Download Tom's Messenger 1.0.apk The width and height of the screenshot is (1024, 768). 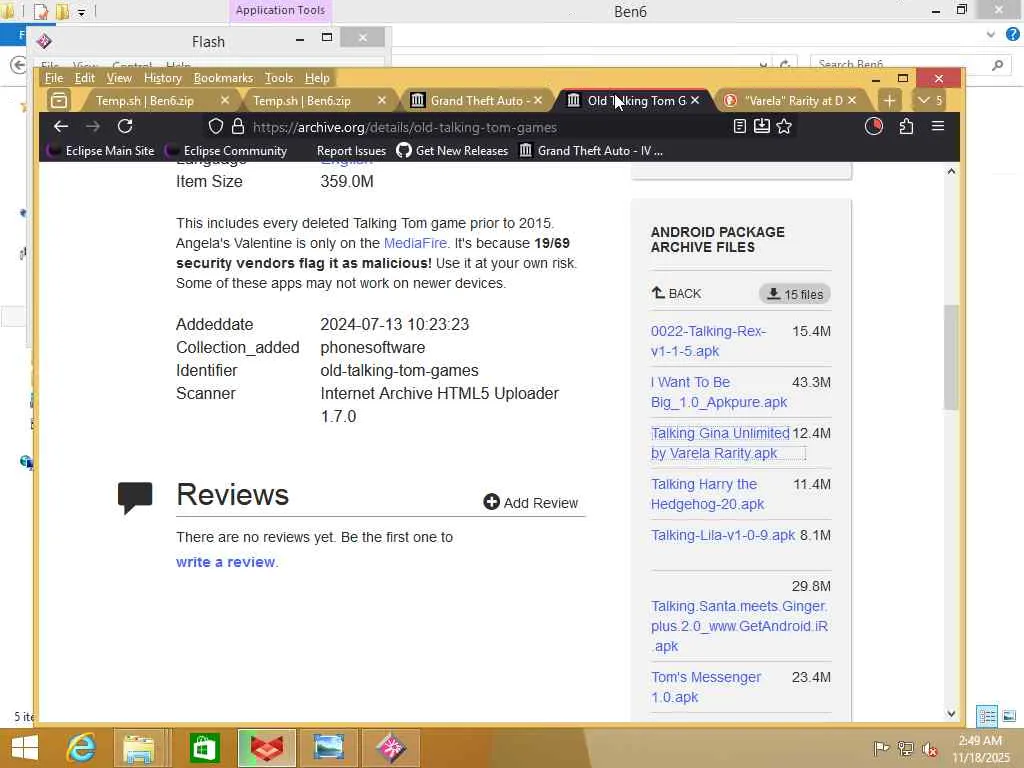pyautogui.click(x=705, y=687)
